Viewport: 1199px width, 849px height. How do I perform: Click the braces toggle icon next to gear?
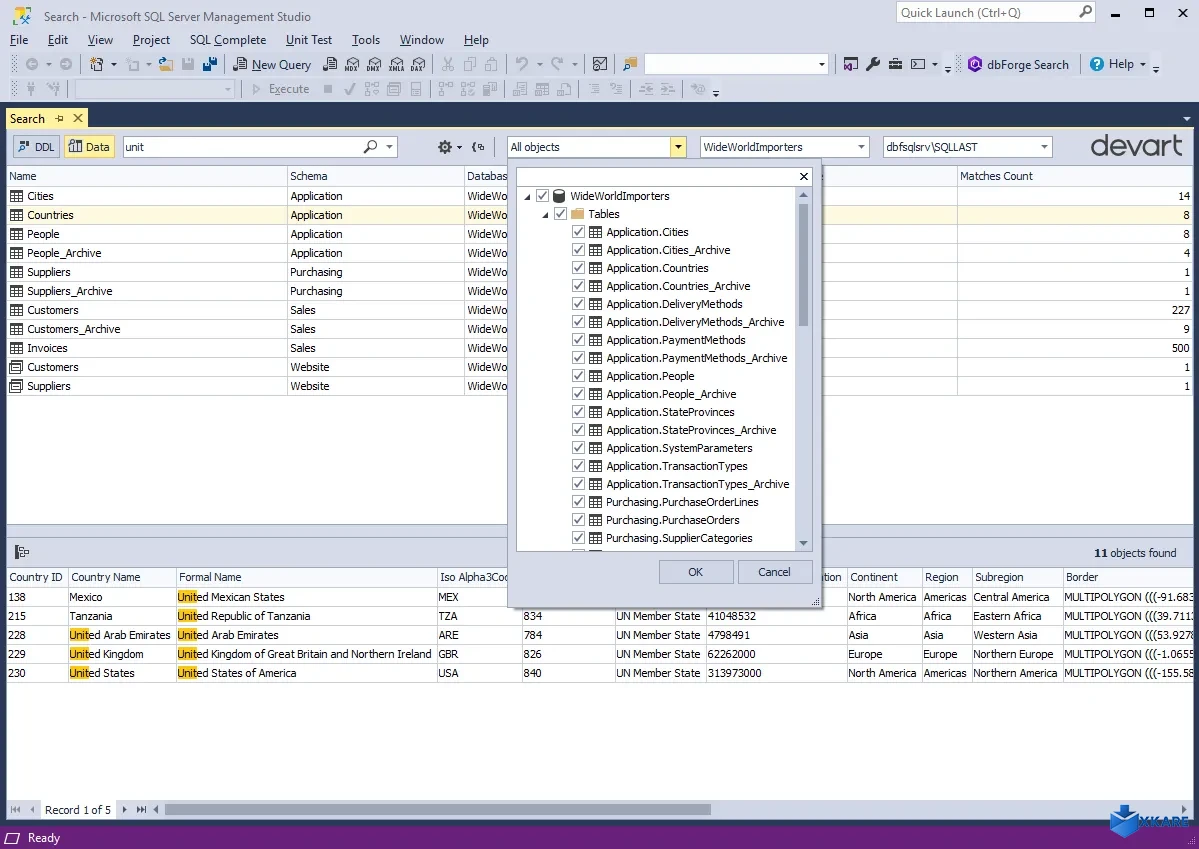click(x=479, y=147)
